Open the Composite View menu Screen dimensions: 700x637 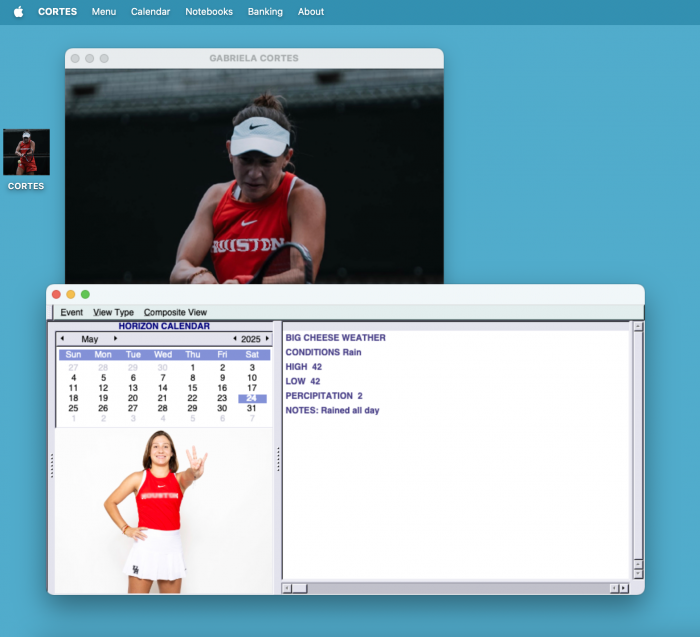coord(175,313)
